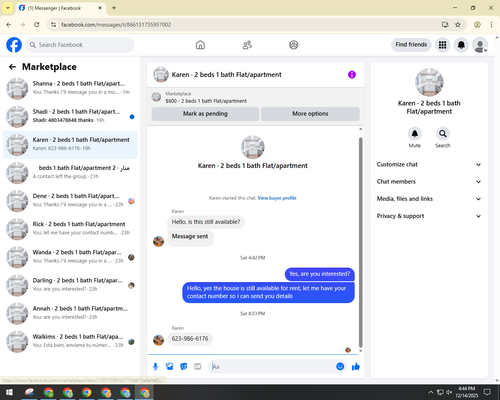Expand Chat members section

click(x=429, y=182)
